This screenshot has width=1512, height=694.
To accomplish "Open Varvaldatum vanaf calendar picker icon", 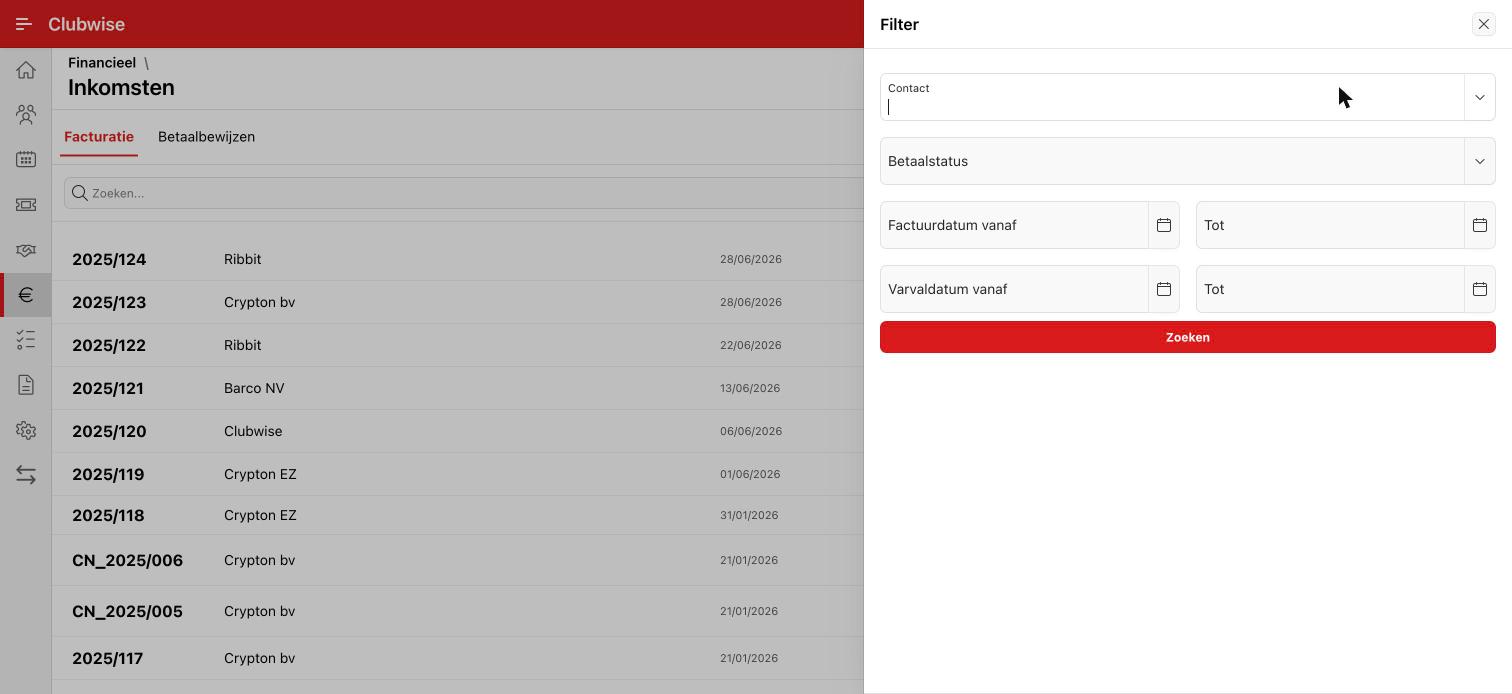I will coord(1164,289).
